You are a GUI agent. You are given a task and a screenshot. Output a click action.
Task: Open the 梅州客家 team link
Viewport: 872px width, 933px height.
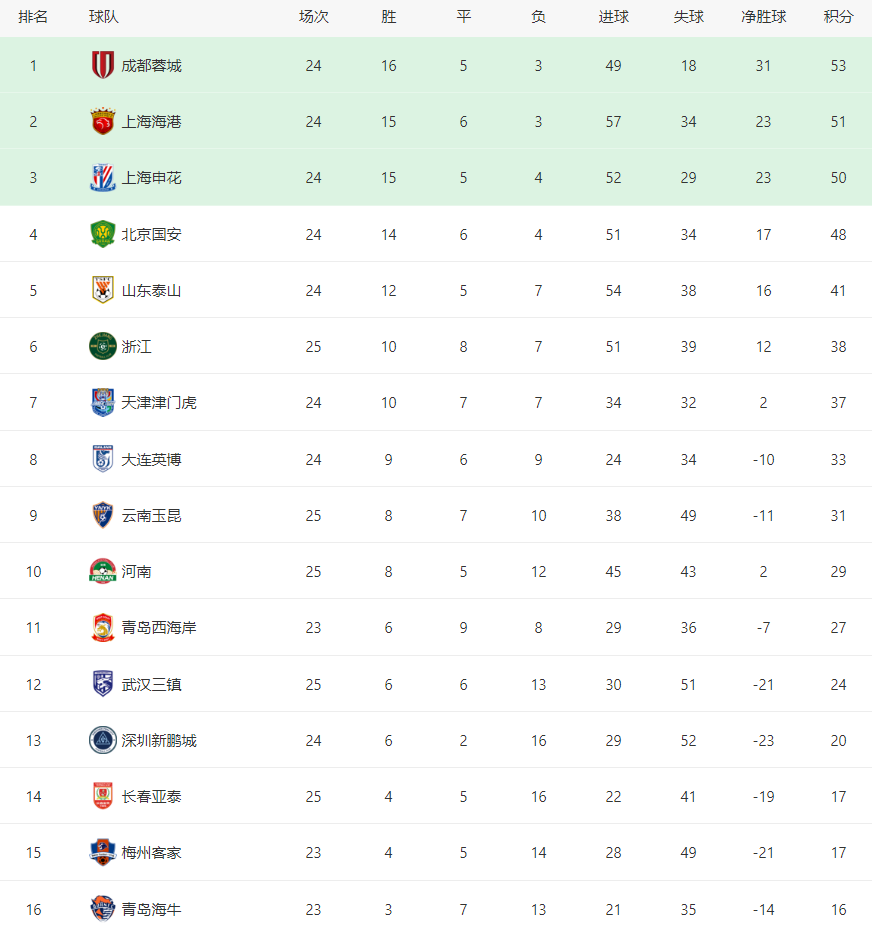(x=151, y=853)
